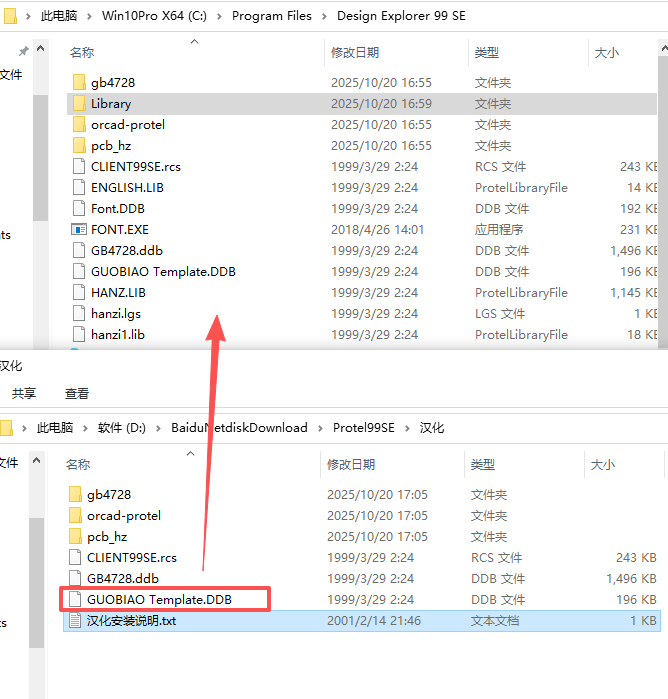This screenshot has width=668, height=699.
Task: Expand the chevron after Protel99SE in lower address bar
Action: pyautogui.click(x=407, y=428)
